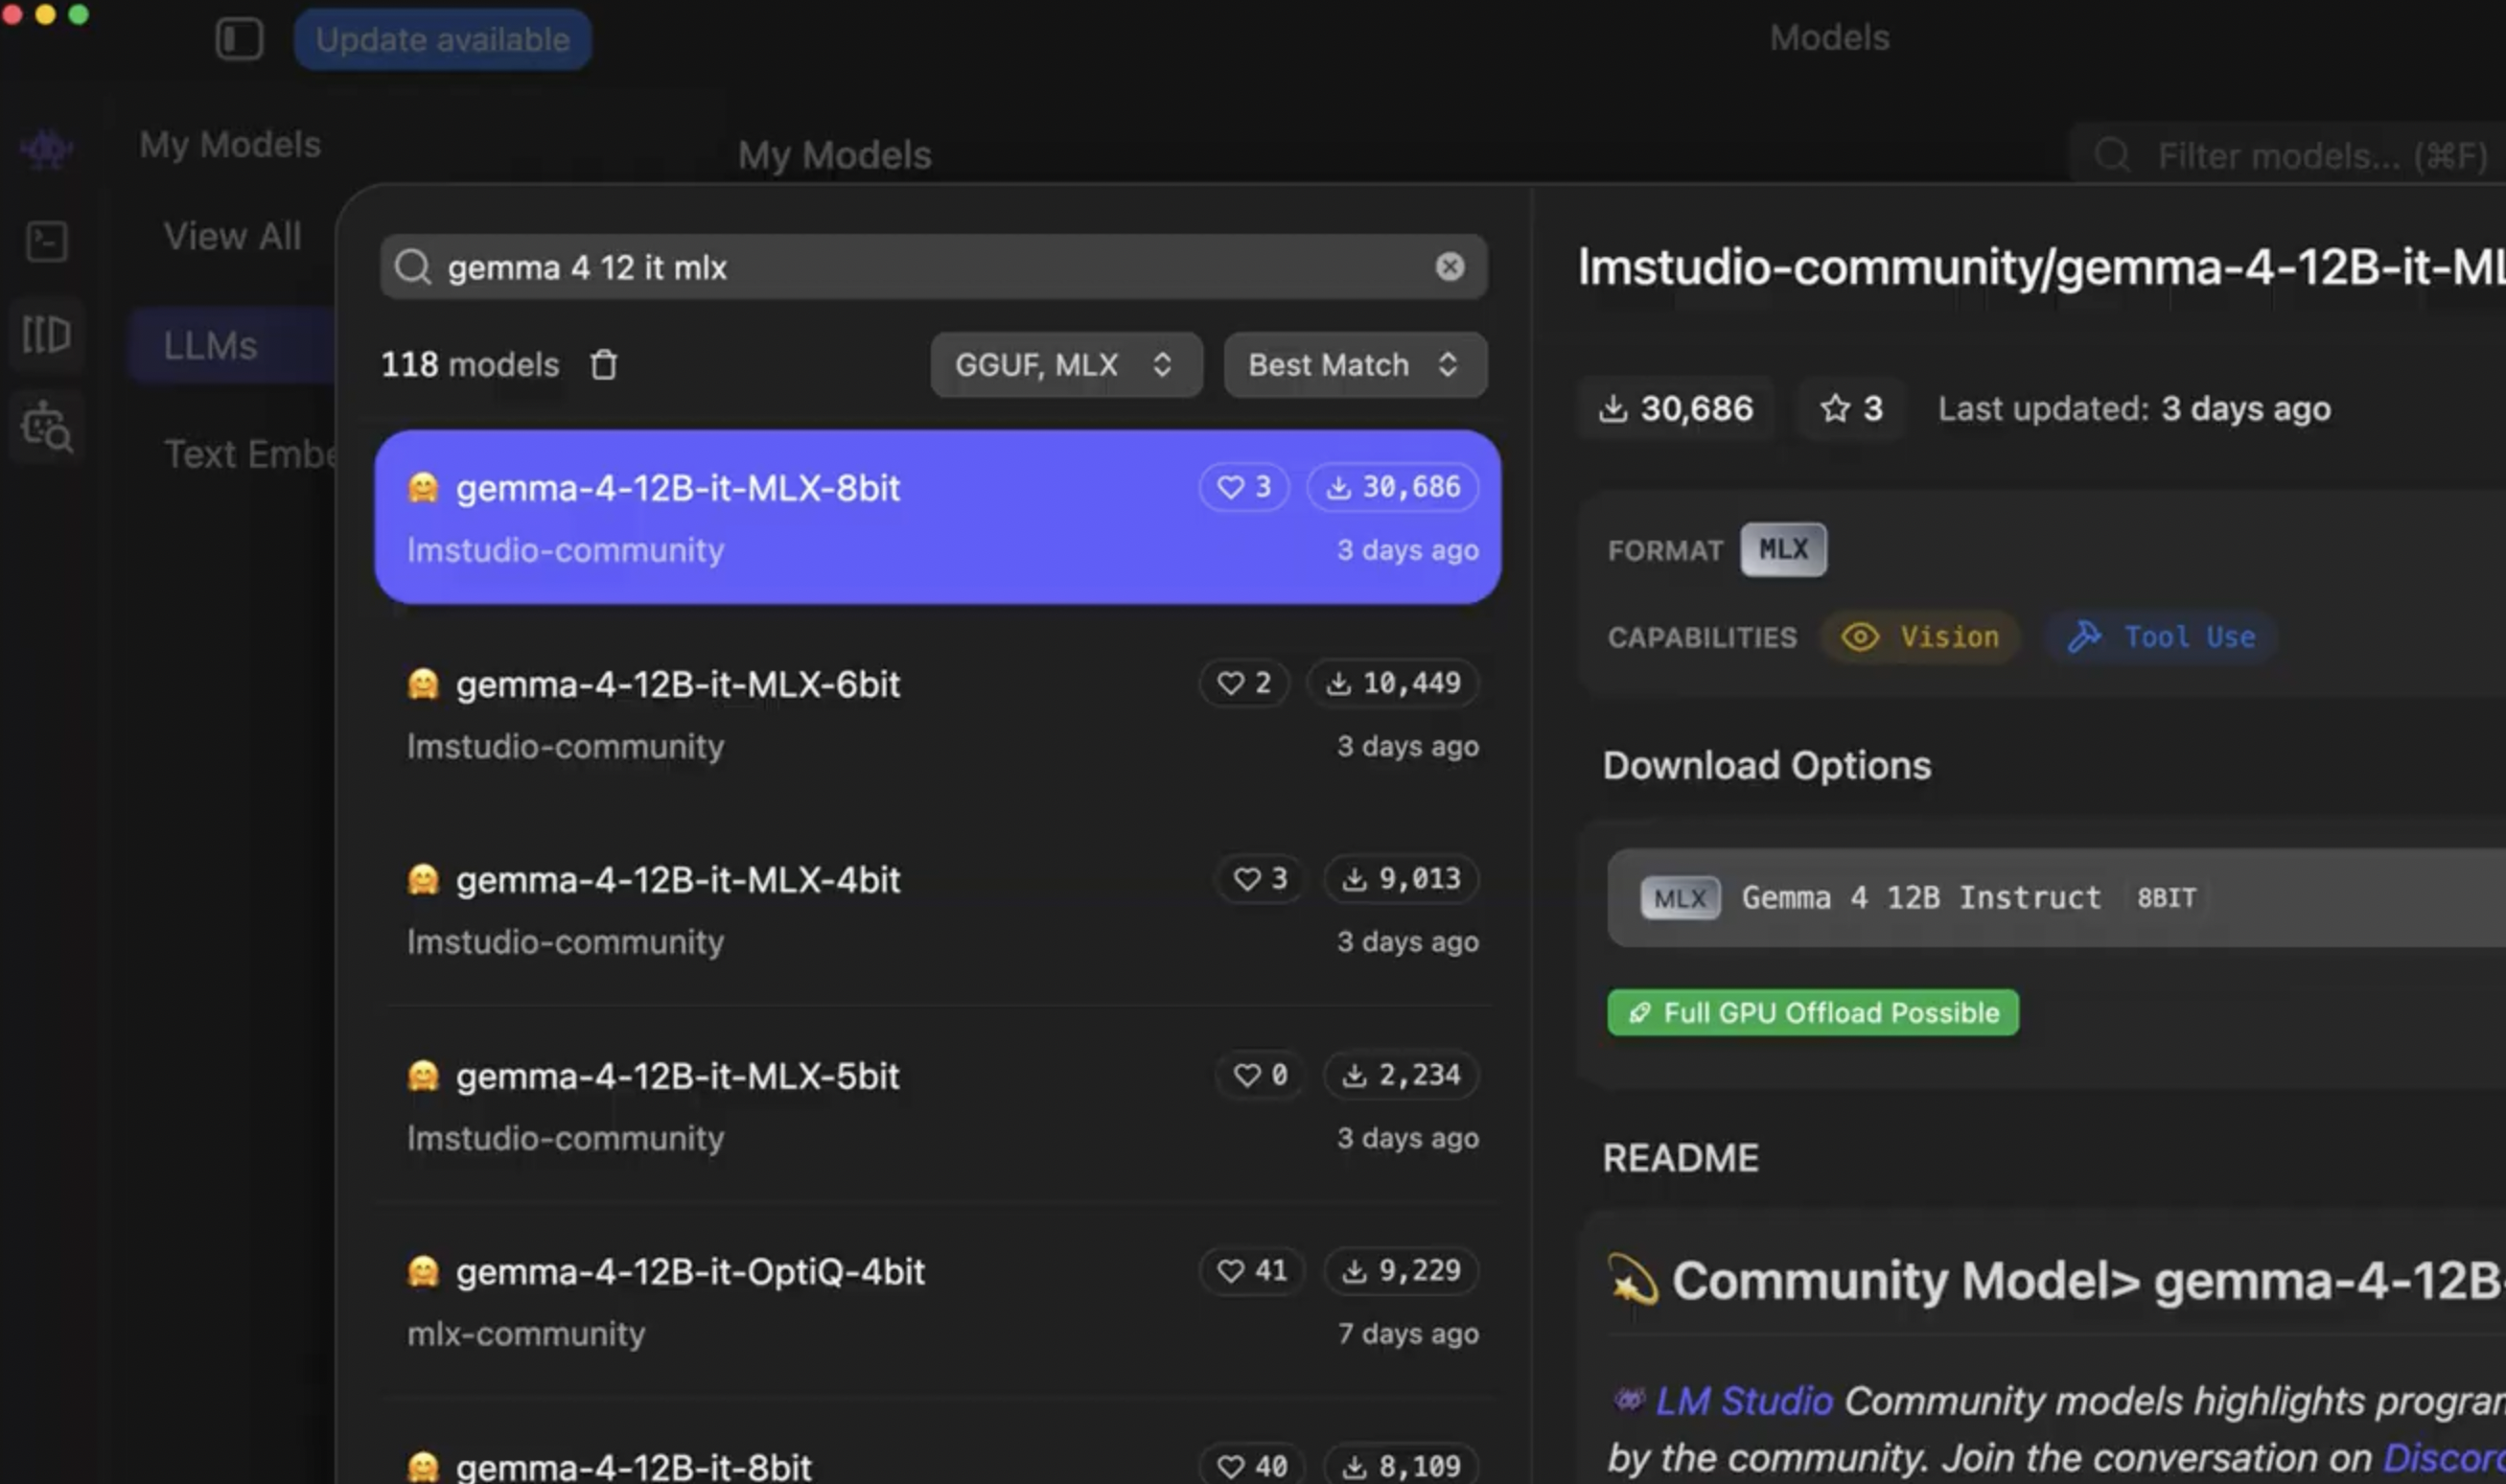Click the 10,449 downloads badge on MLX-6bit row
Image resolution: width=2506 pixels, height=1484 pixels.
[1392, 683]
